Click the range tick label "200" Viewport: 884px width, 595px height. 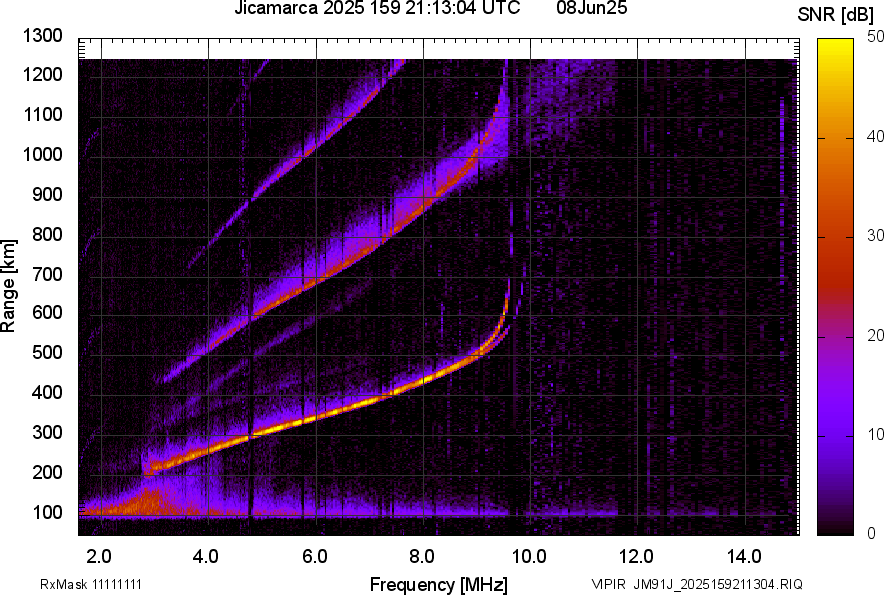coord(47,473)
